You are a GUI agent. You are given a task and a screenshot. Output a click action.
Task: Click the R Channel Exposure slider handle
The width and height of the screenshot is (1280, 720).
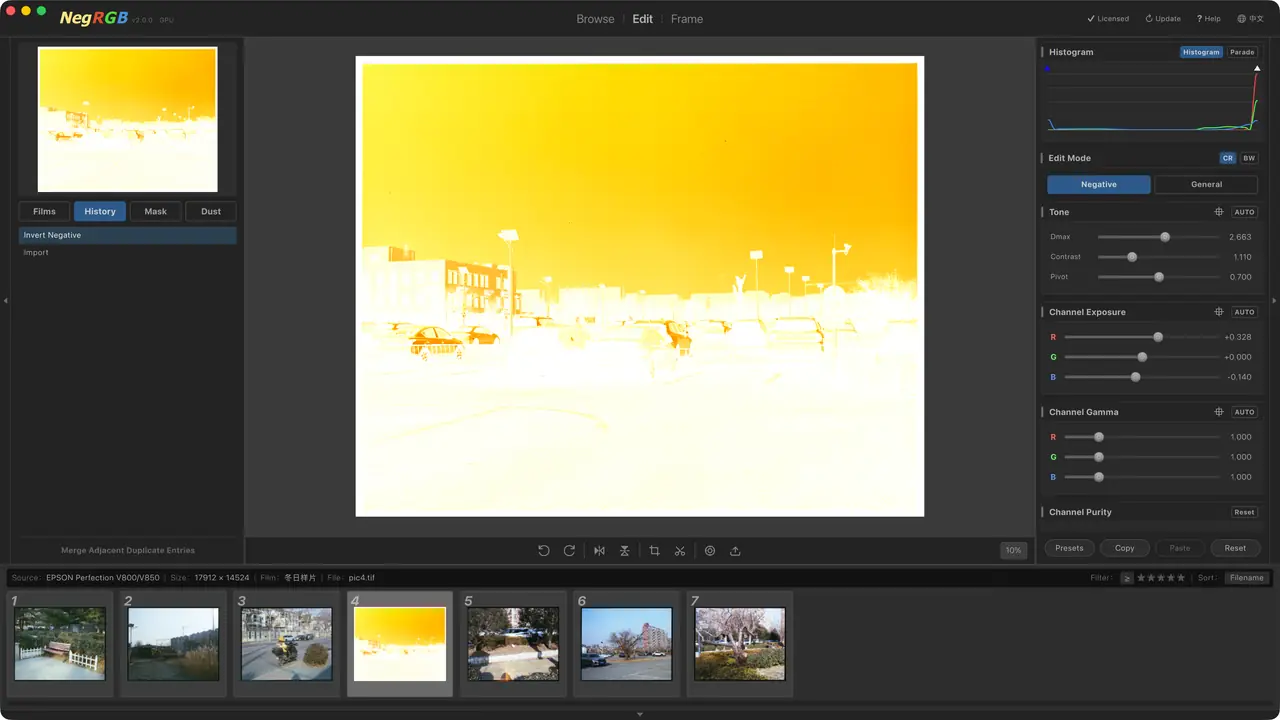1158,337
